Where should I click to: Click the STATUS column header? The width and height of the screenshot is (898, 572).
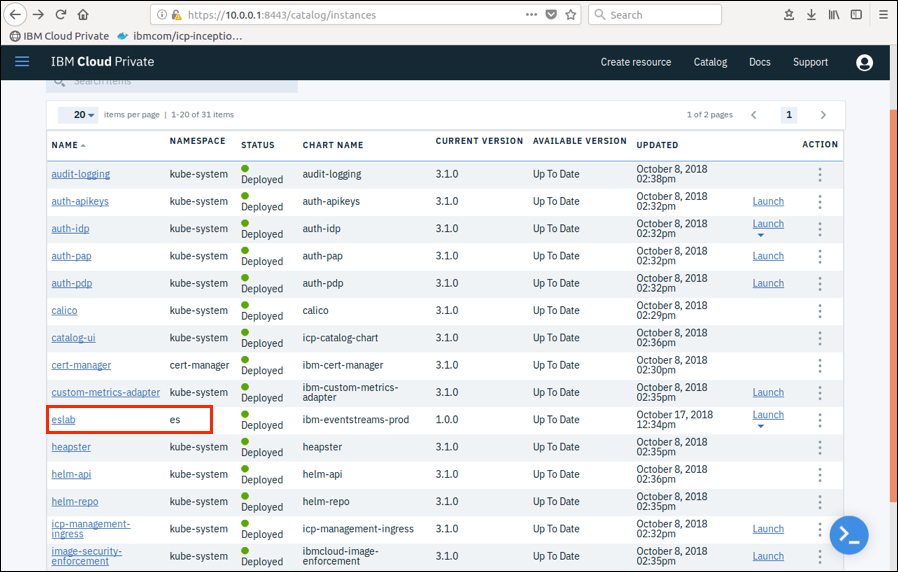(x=258, y=145)
